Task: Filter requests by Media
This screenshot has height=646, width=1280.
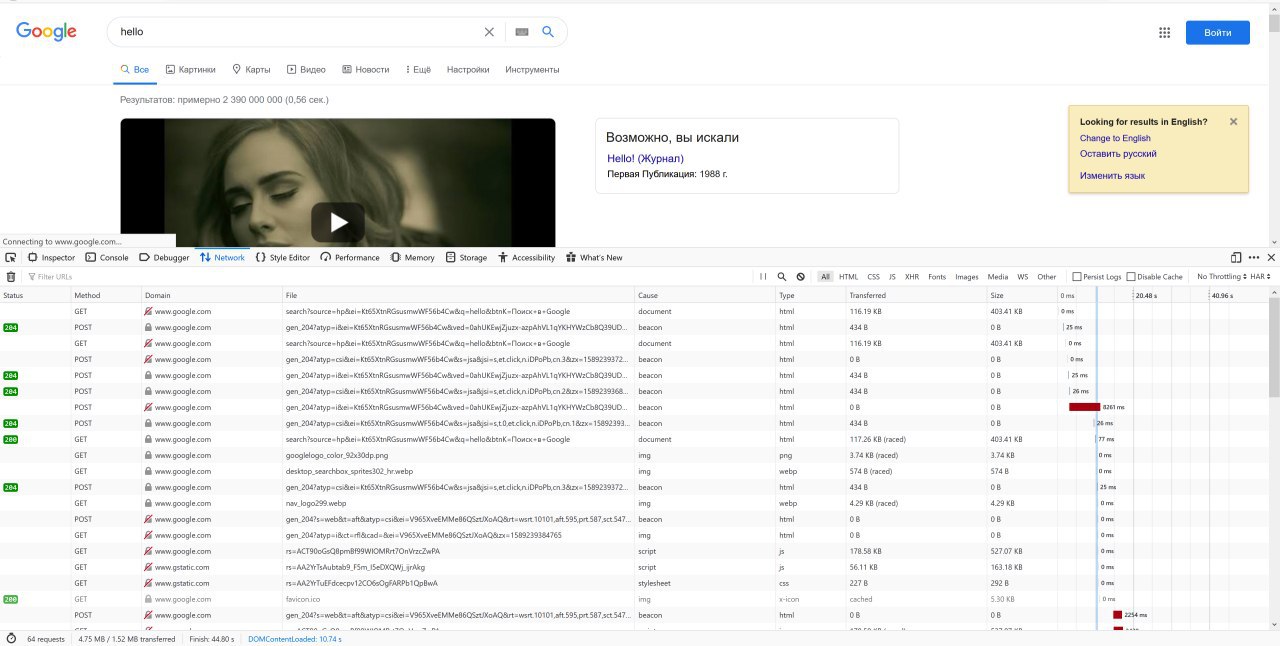Action: 998,277
